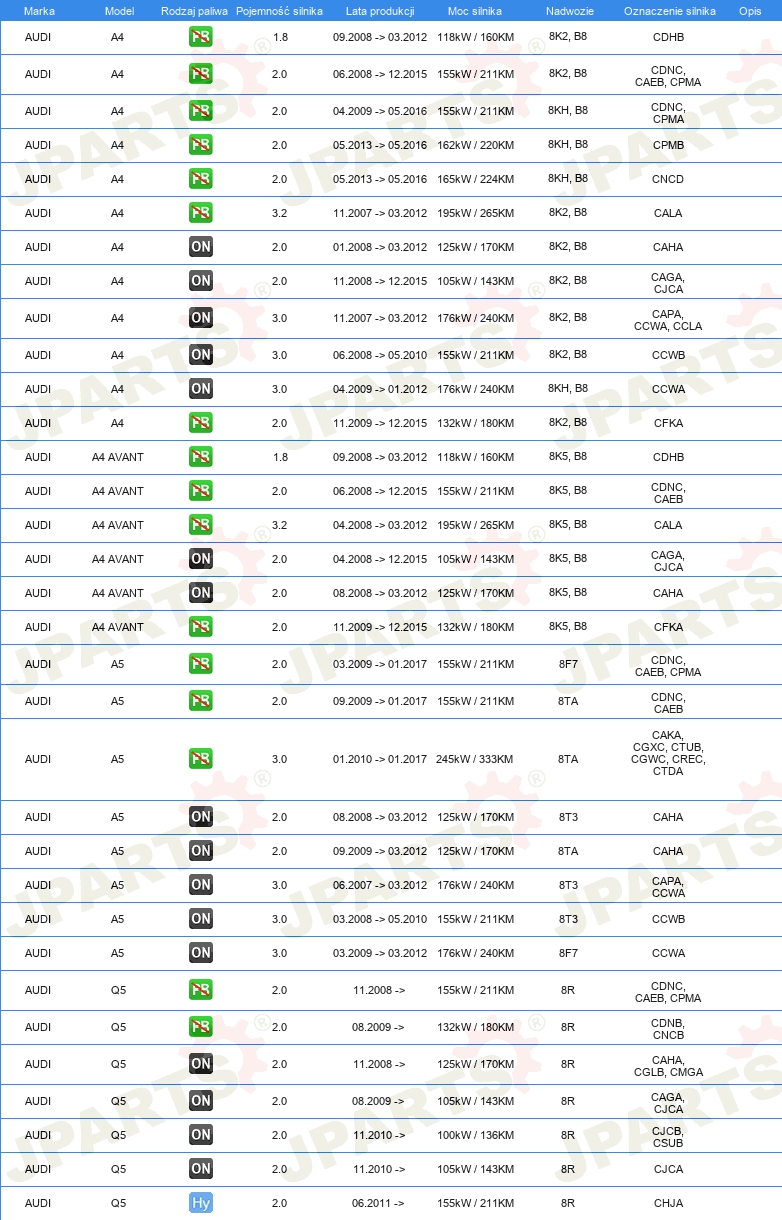Select the diesel icon for Q5 CJCB, CSUB
The image size is (782, 1220).
[201, 1135]
